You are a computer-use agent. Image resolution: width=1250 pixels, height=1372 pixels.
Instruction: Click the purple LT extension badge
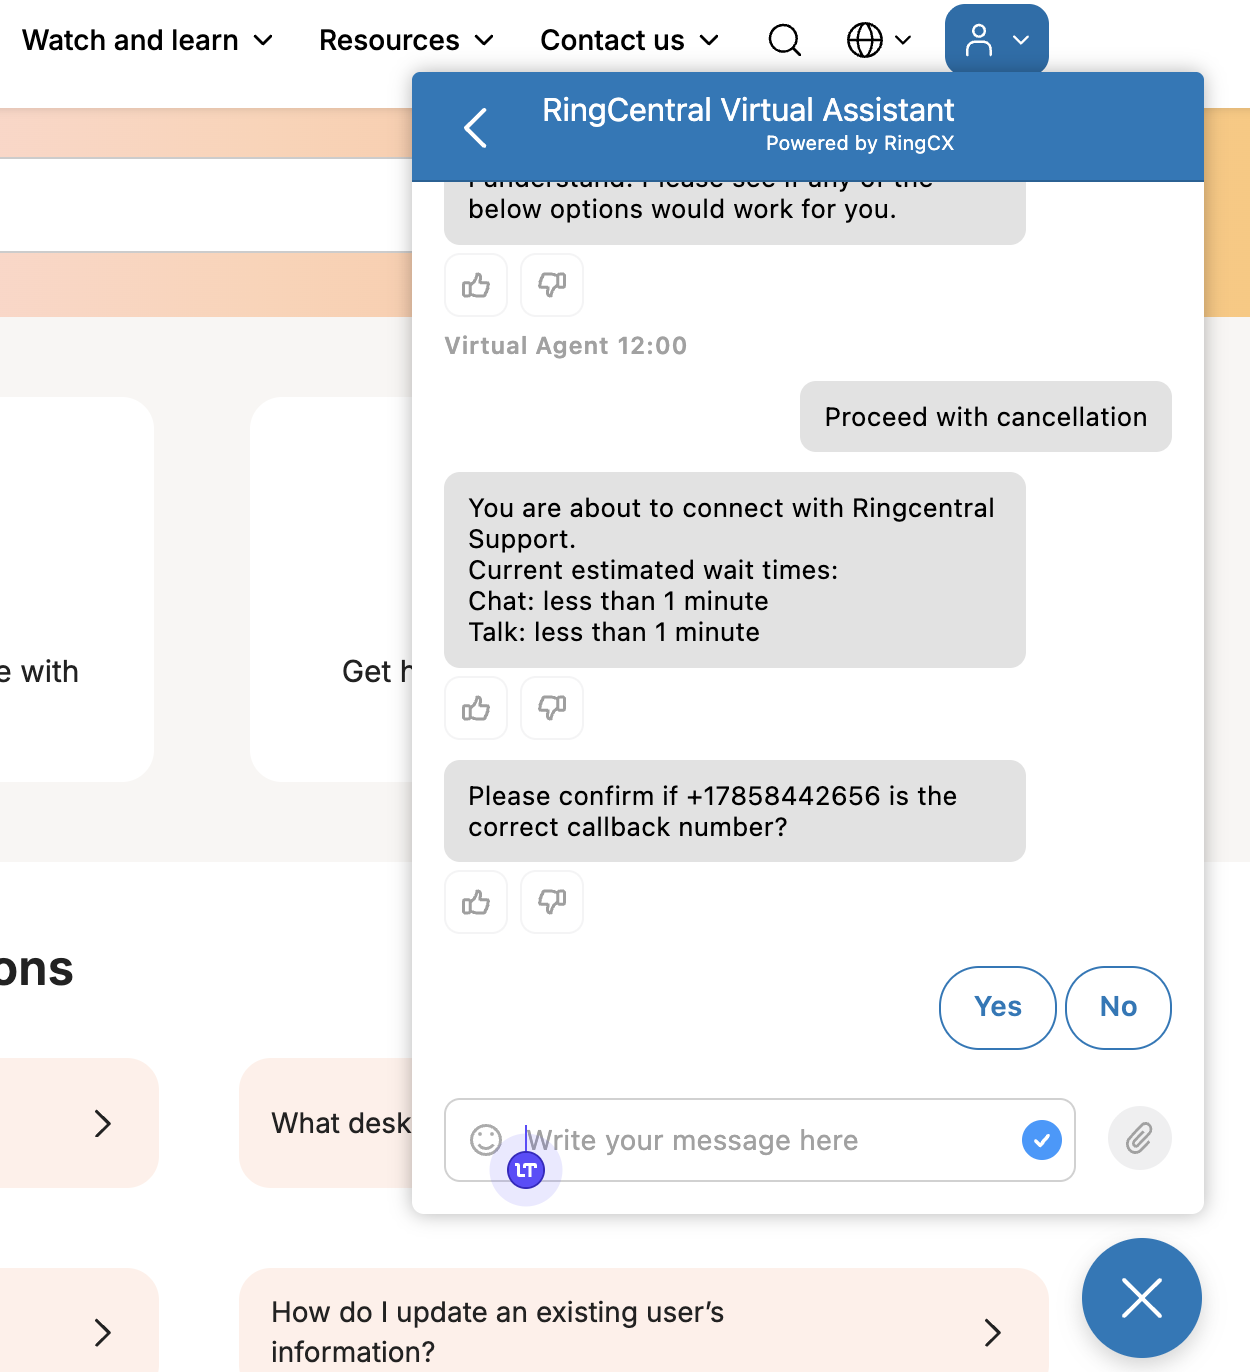pos(526,1170)
